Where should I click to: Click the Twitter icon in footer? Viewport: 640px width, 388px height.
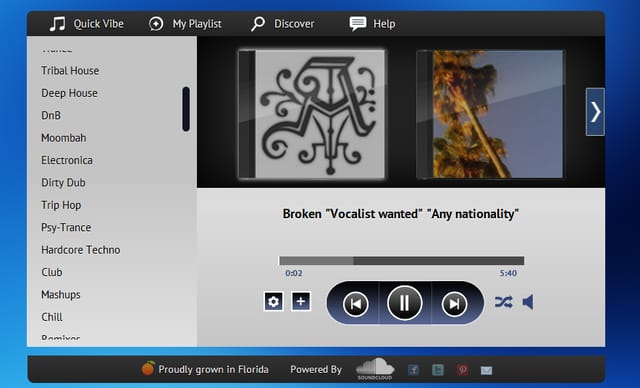[438, 370]
